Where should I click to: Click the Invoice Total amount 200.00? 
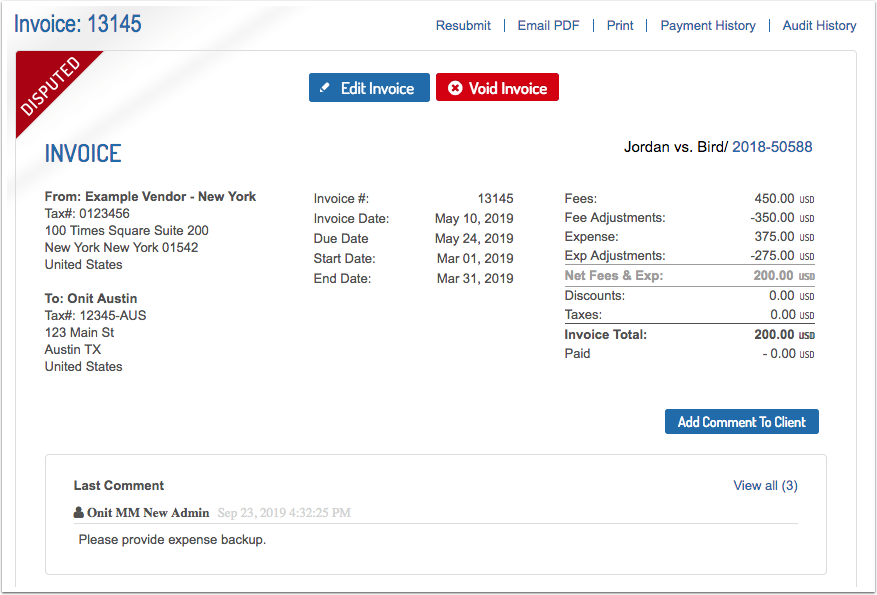(x=774, y=334)
